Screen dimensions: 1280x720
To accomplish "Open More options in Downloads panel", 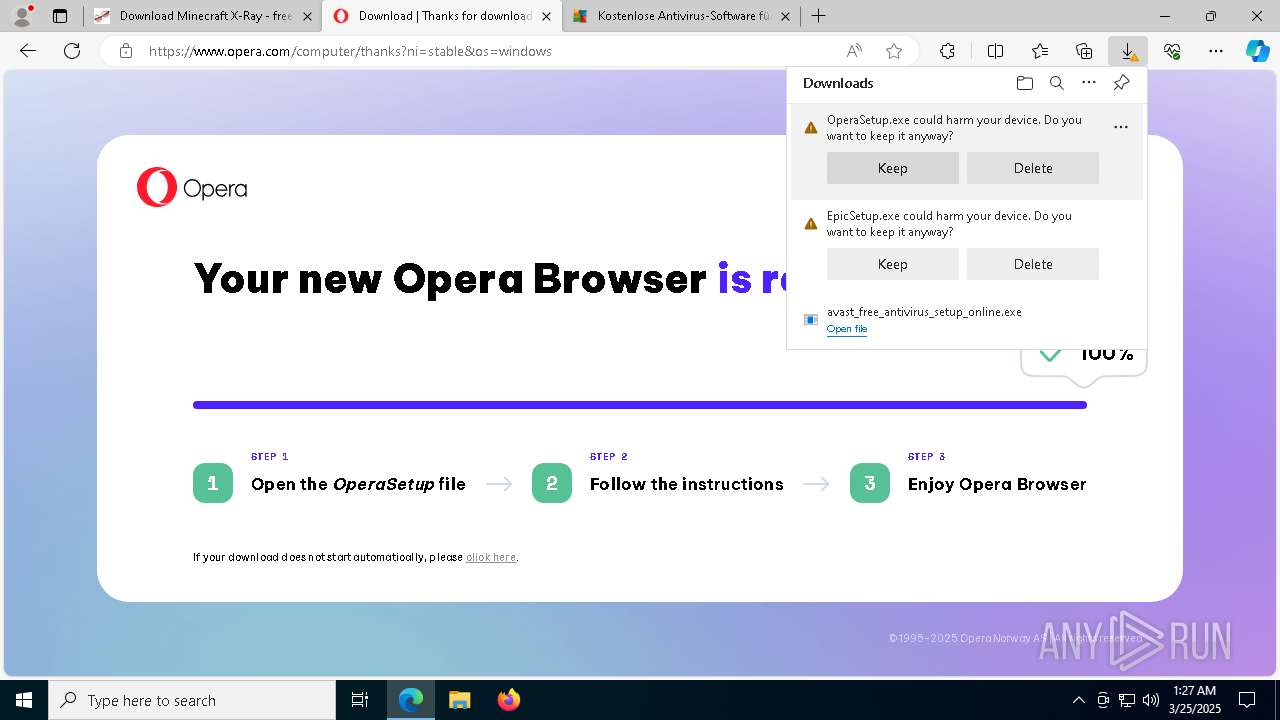I will [x=1089, y=83].
